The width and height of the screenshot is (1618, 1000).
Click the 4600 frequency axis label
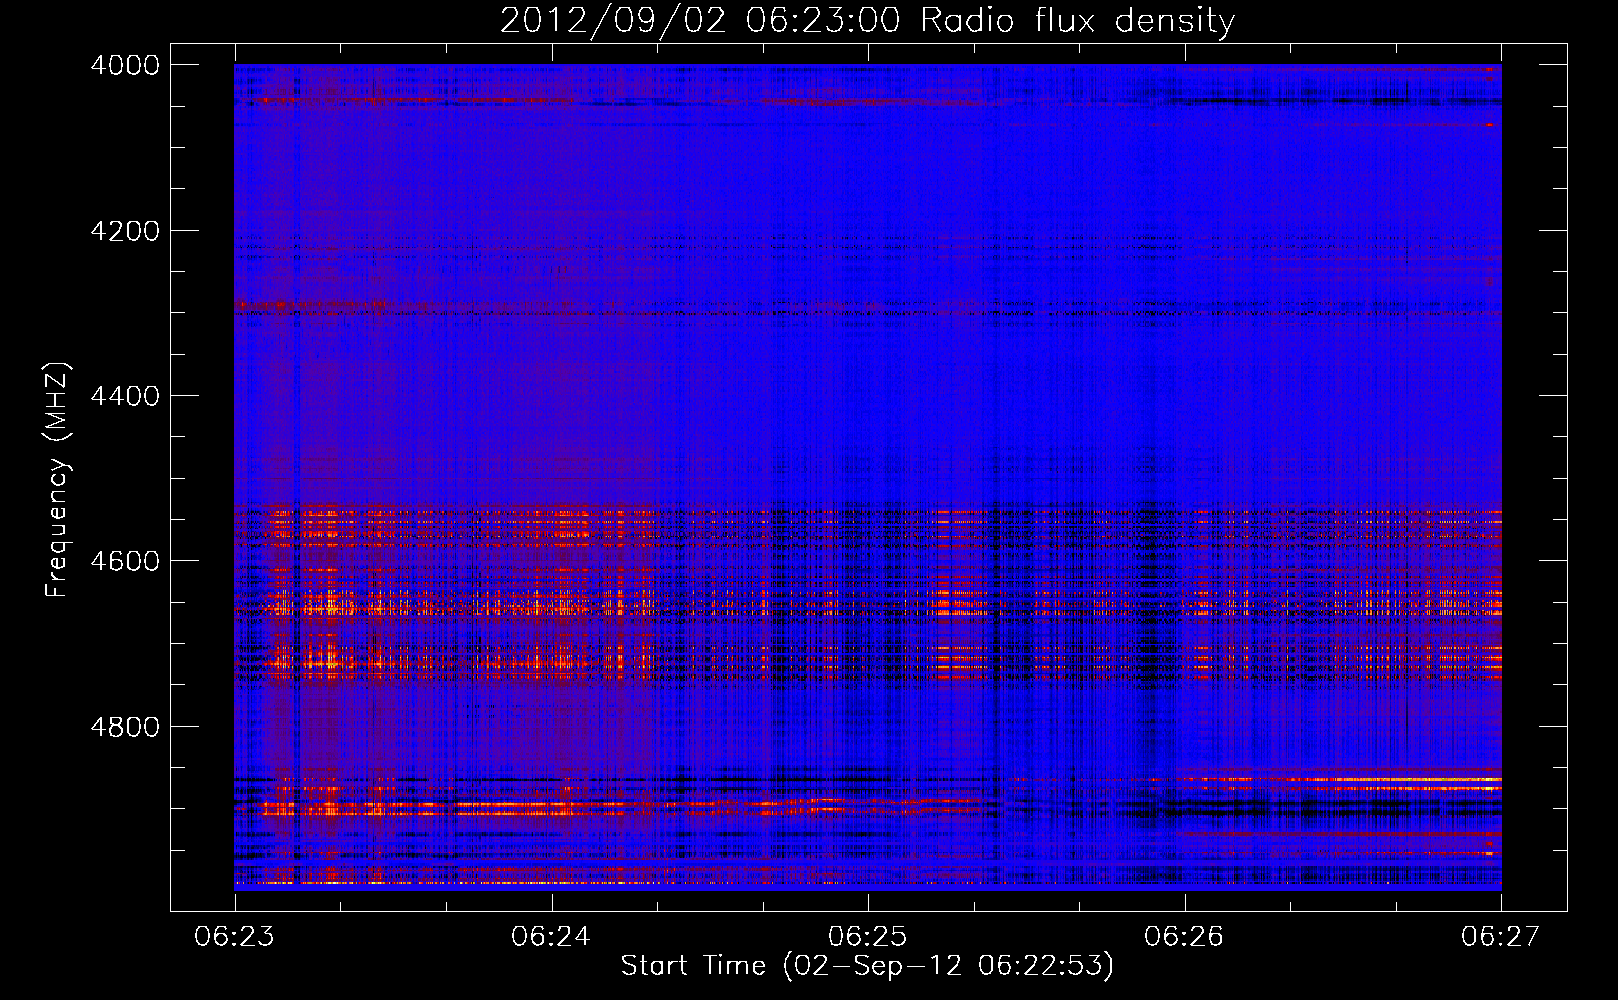click(x=124, y=561)
